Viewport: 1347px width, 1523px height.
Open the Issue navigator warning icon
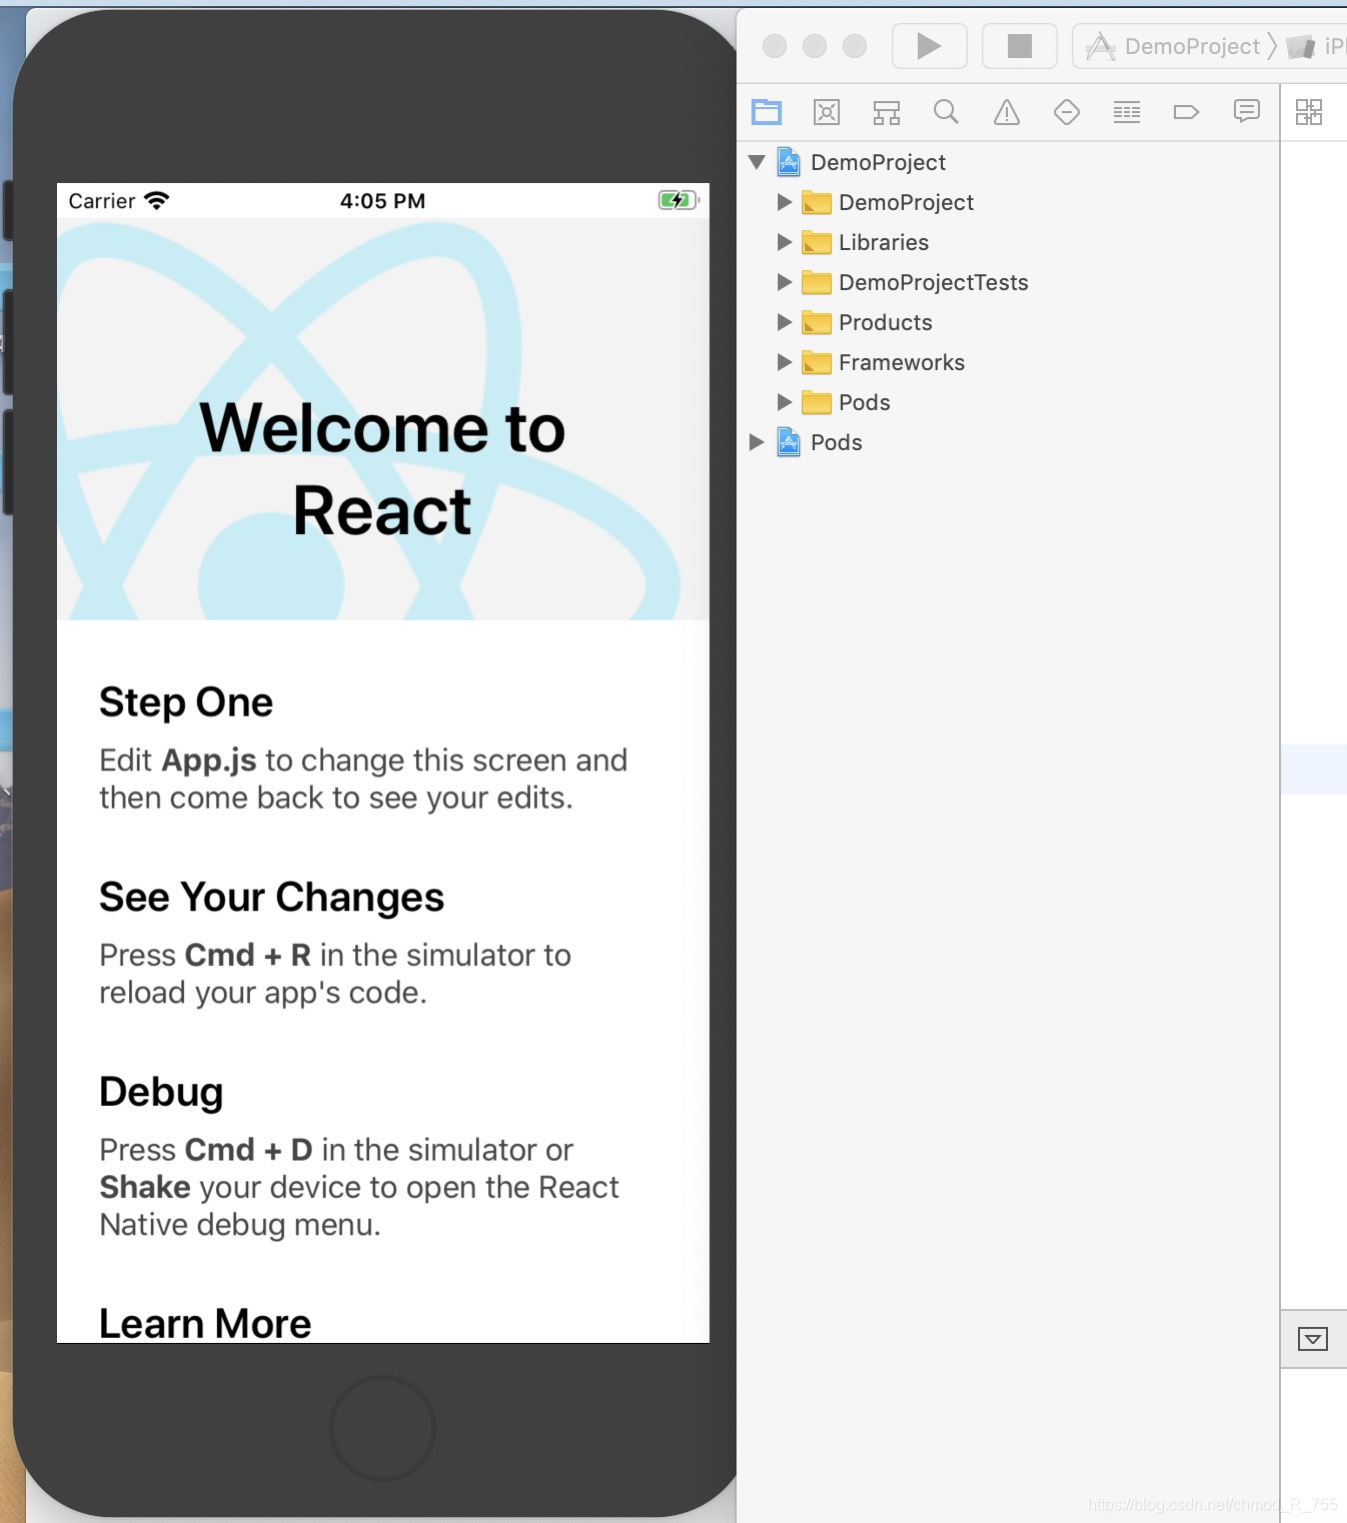pos(1007,112)
